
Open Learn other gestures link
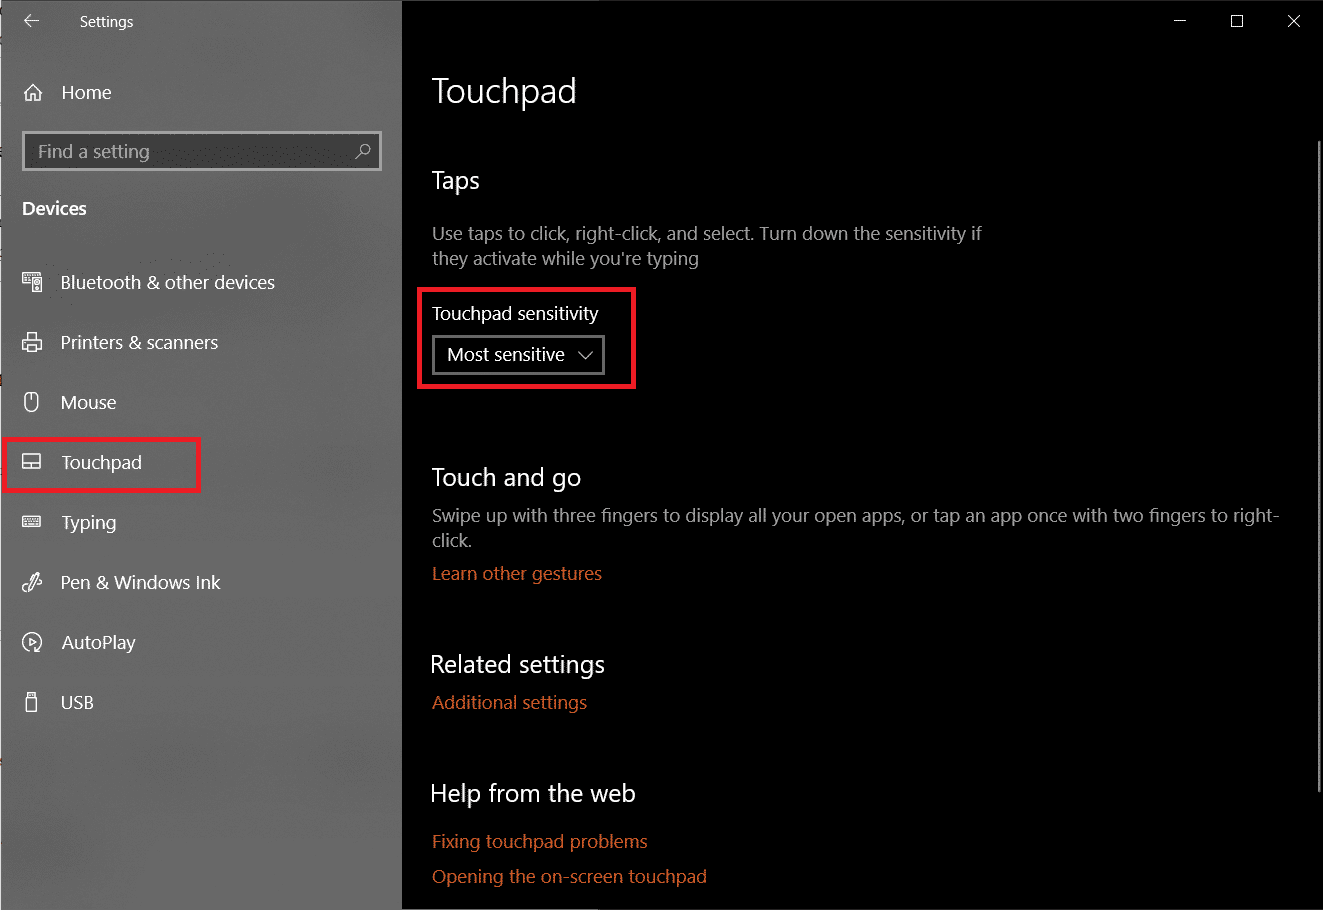(517, 574)
